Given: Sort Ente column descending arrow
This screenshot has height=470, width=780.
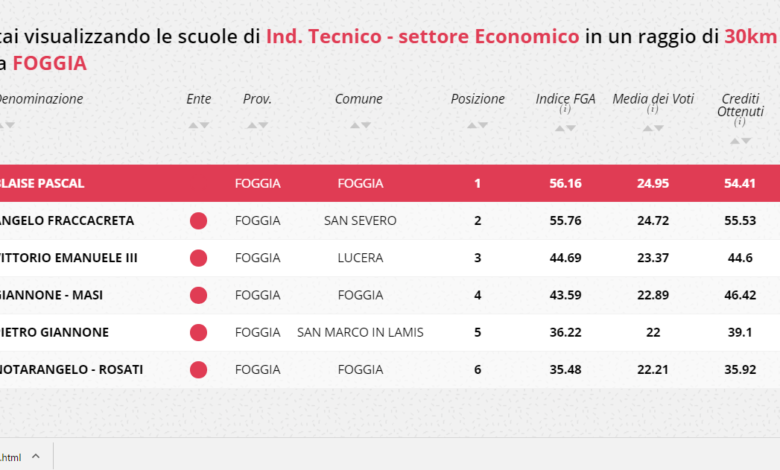Looking at the screenshot, I should coord(204,125).
